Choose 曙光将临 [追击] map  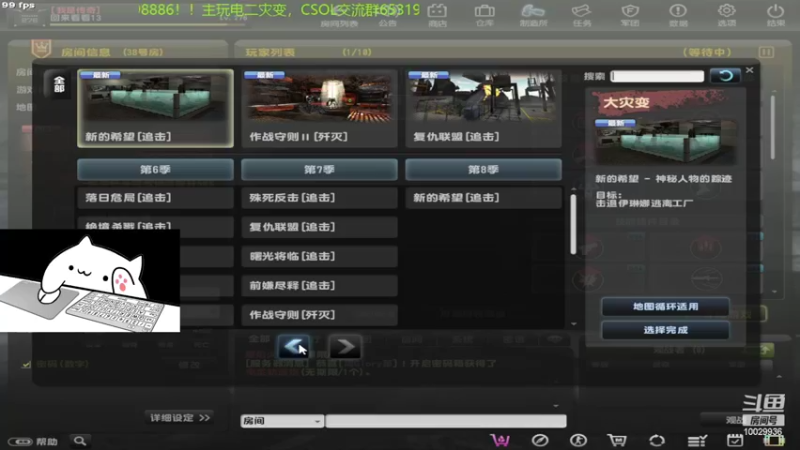pos(319,257)
